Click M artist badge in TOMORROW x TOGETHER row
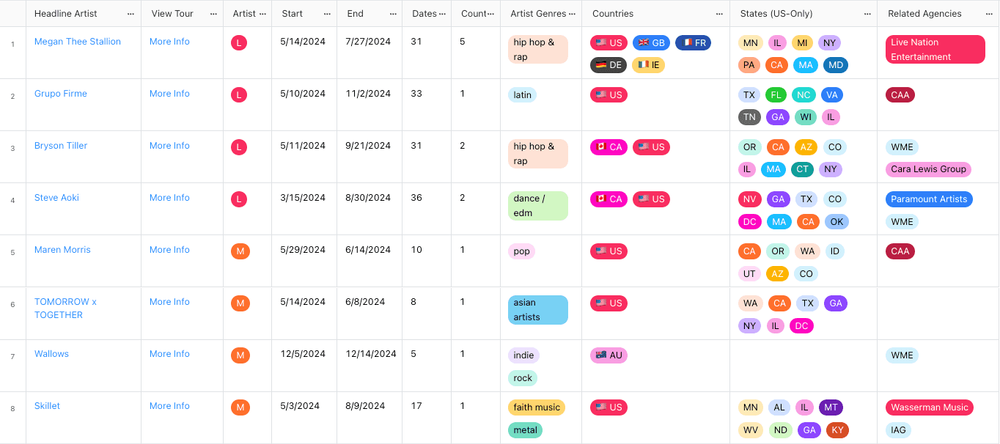 240,304
